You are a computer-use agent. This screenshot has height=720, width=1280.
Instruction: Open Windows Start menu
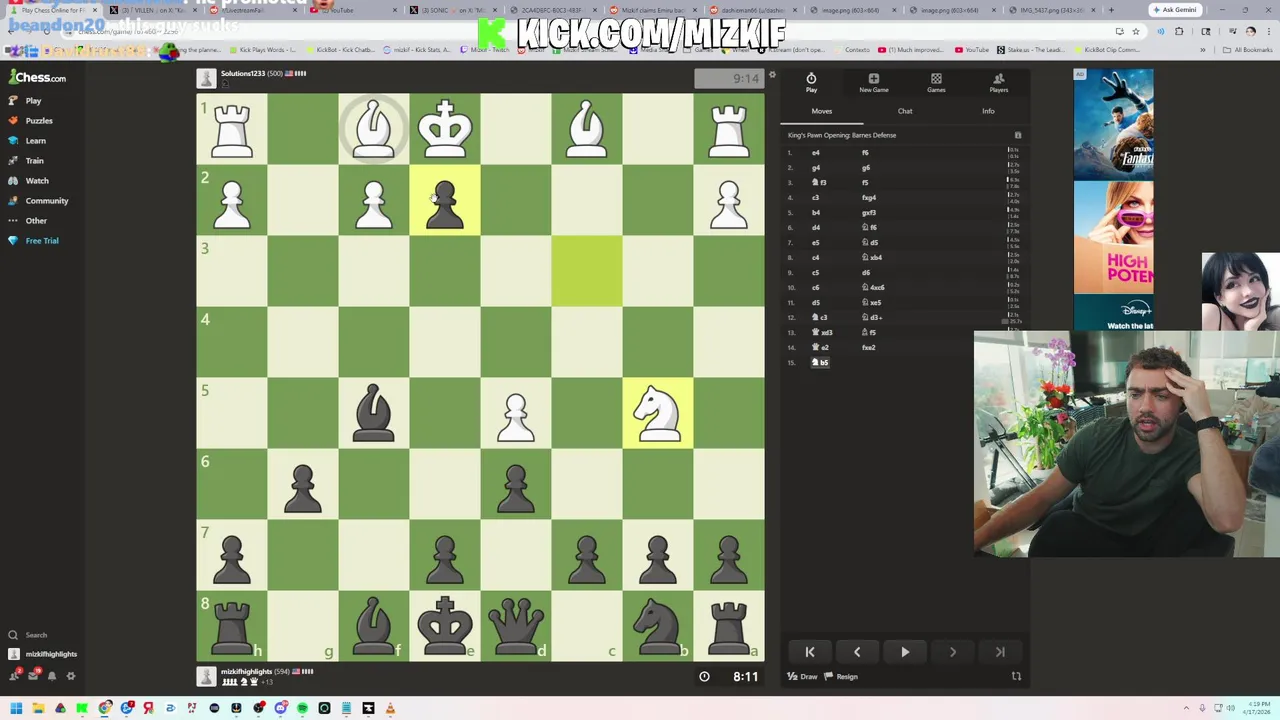(x=16, y=709)
